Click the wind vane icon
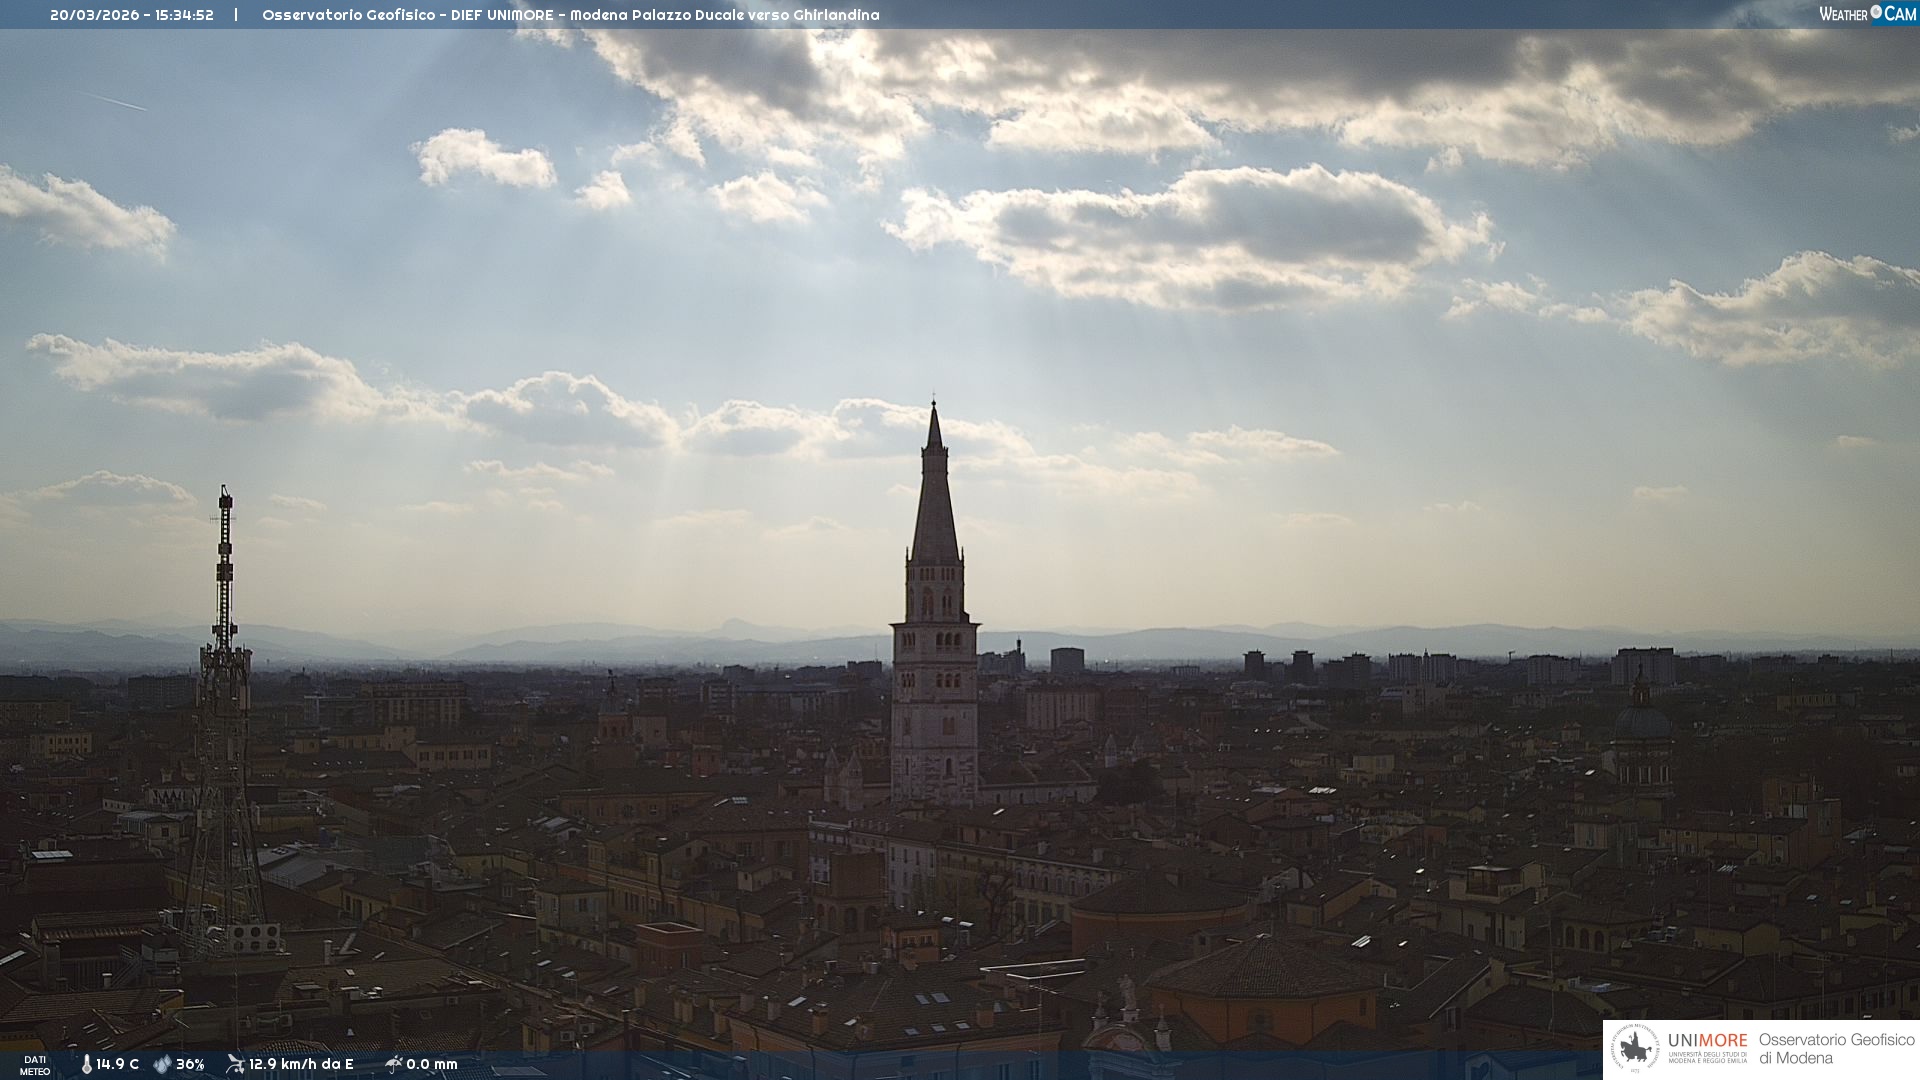The height and width of the screenshot is (1080, 1920). pyautogui.click(x=235, y=1064)
